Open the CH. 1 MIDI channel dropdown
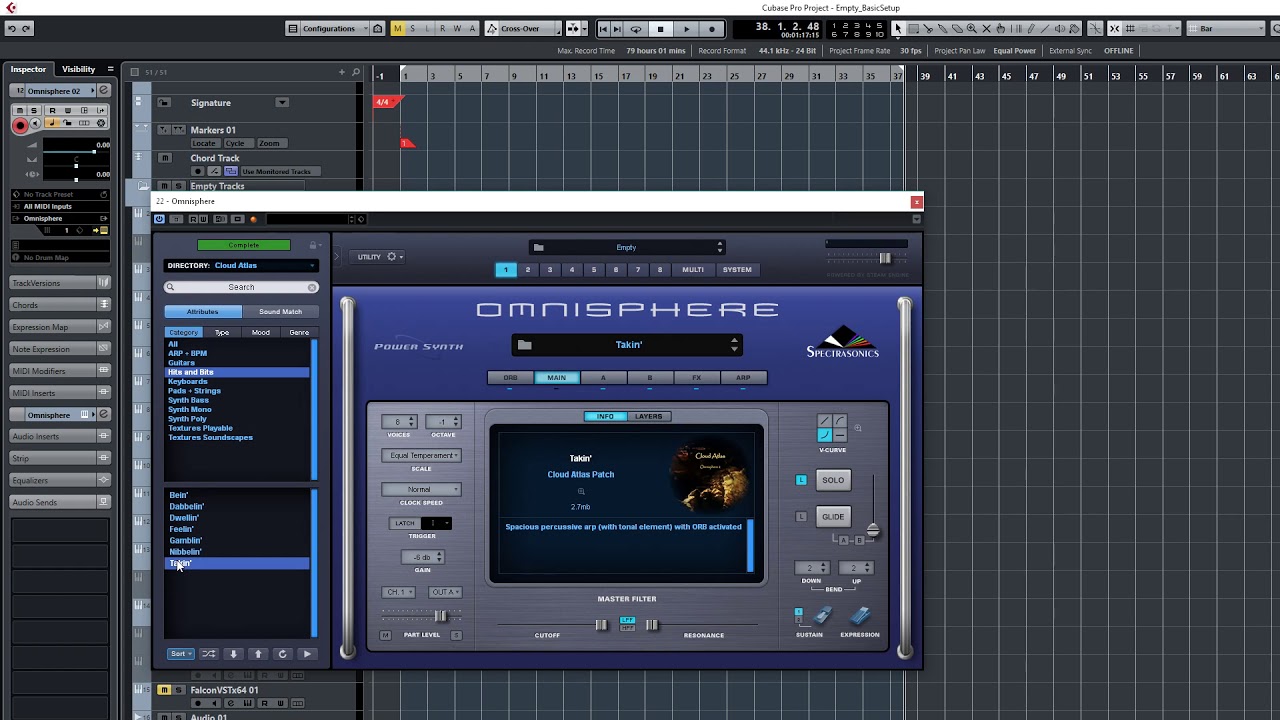1280x720 pixels. [399, 592]
